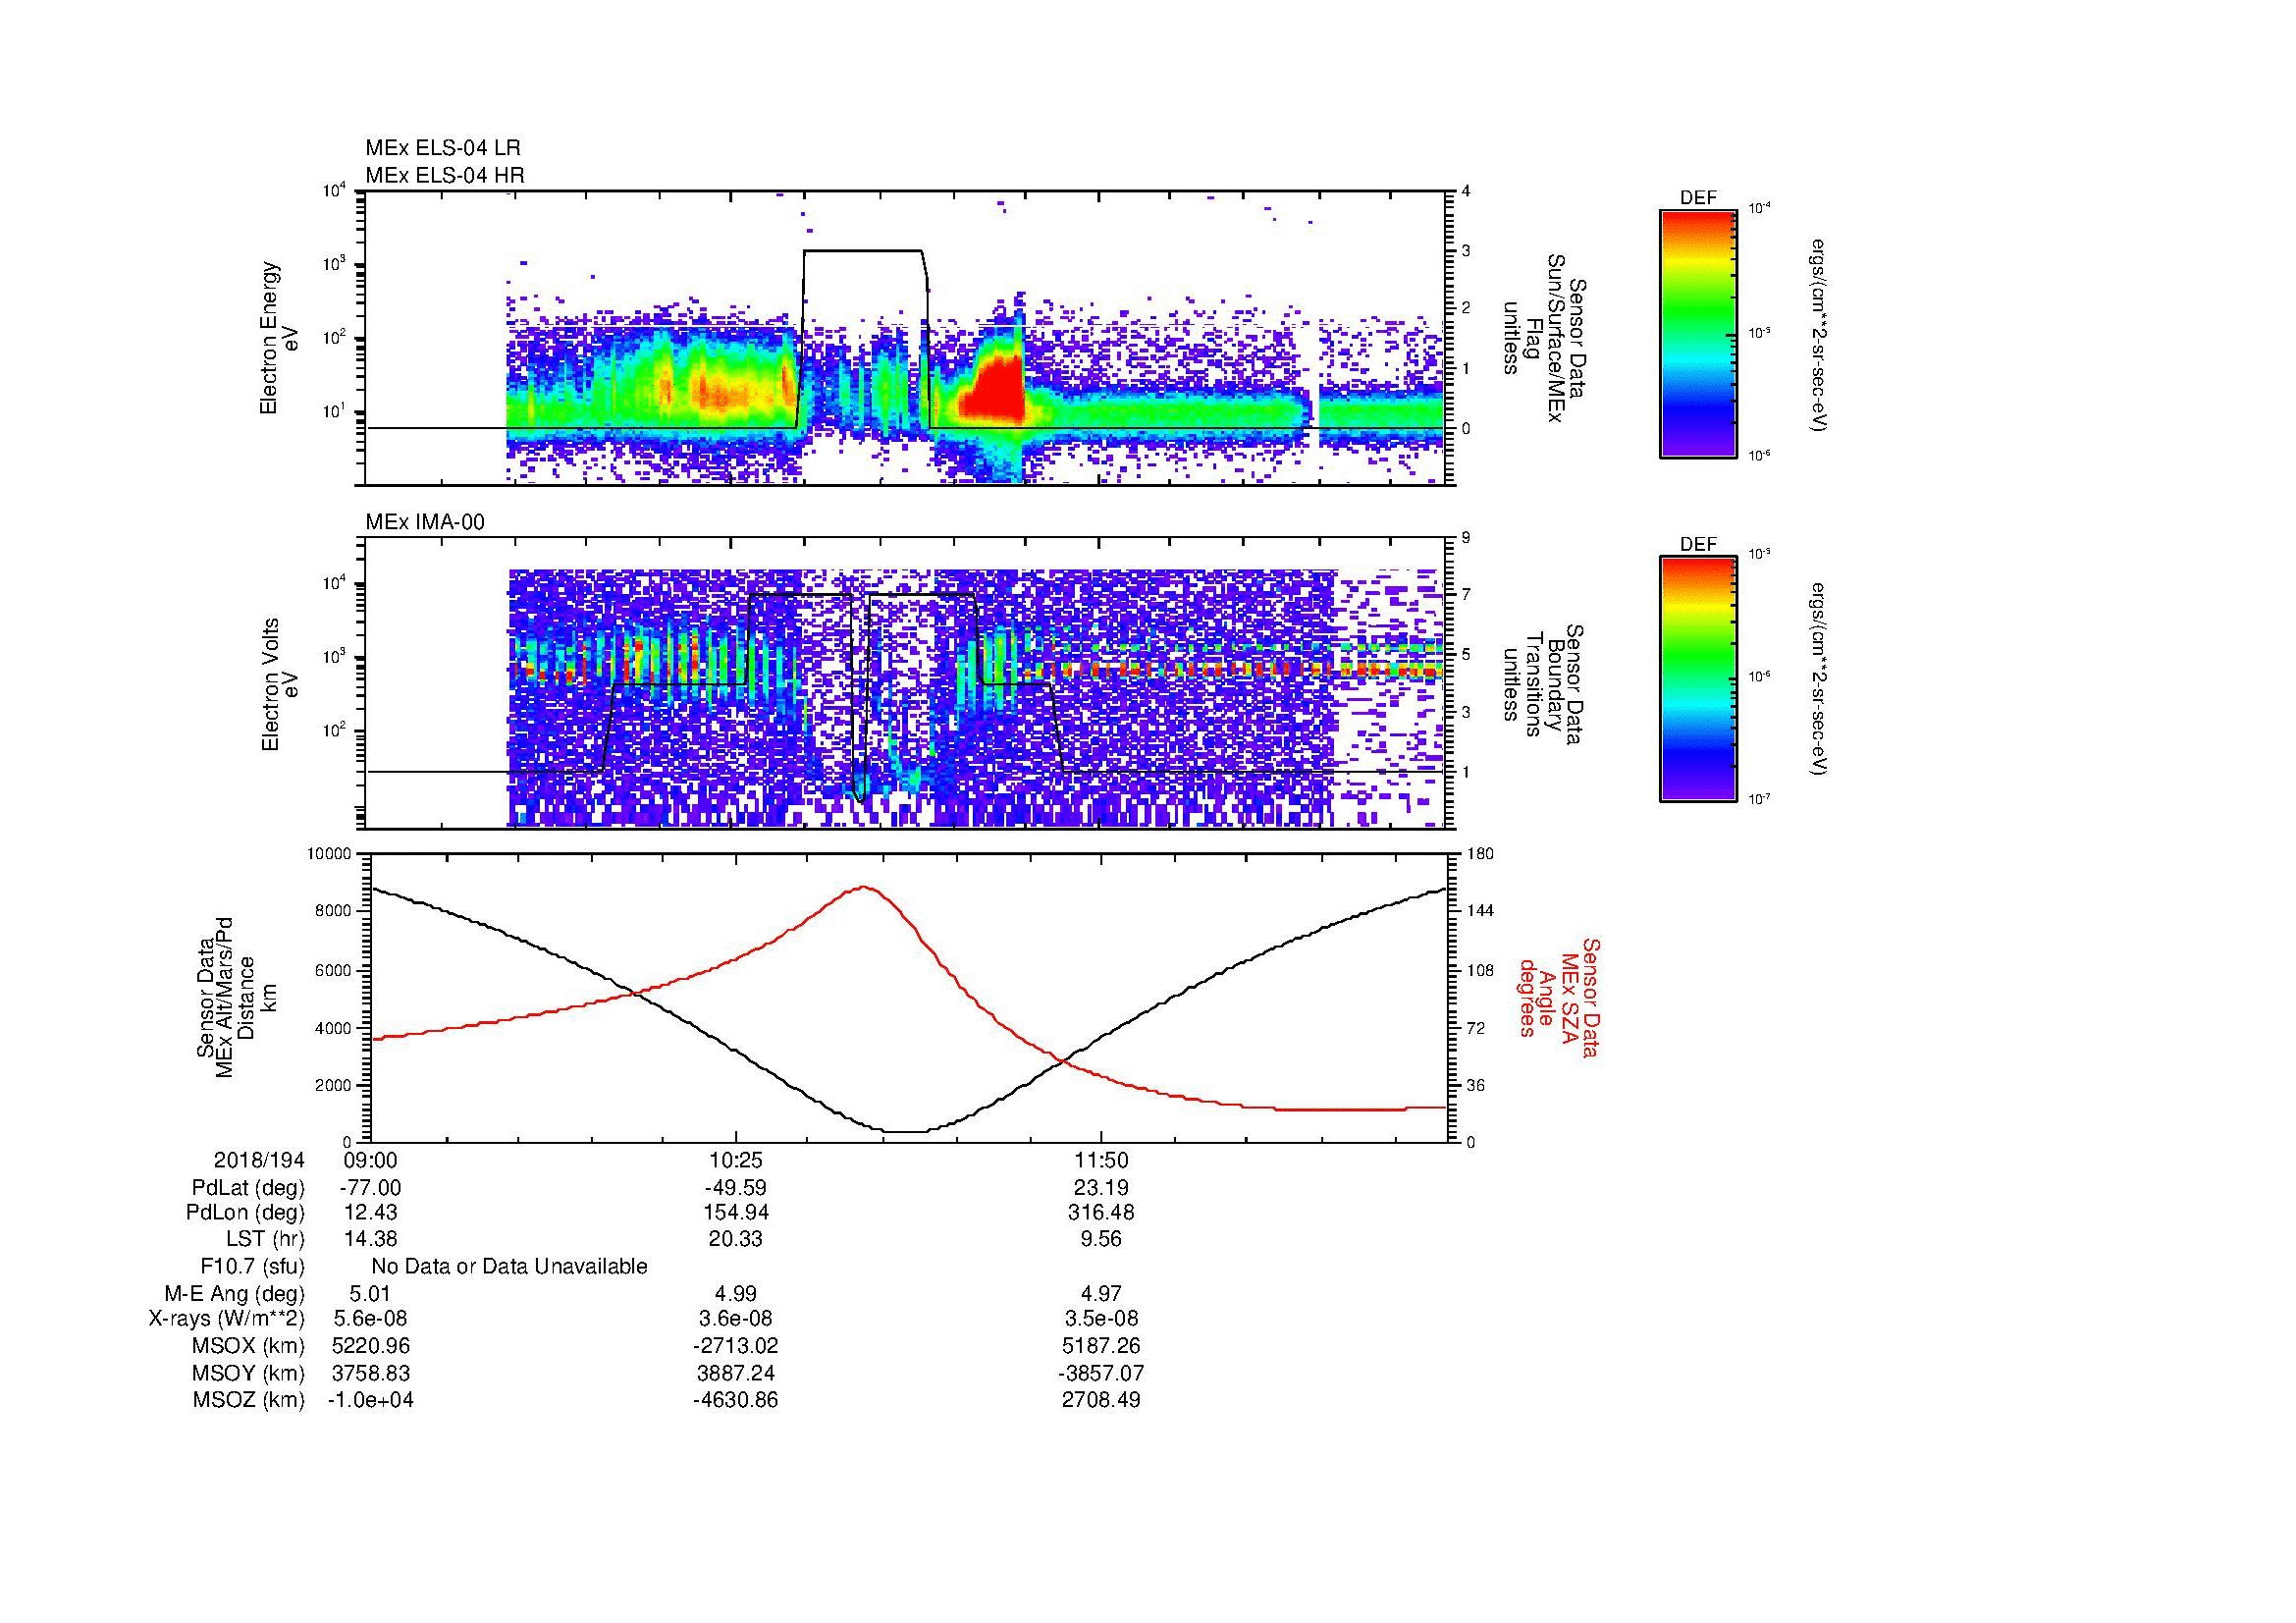
Task: Click the 'LST (hr)' row label
Action: 264,1239
